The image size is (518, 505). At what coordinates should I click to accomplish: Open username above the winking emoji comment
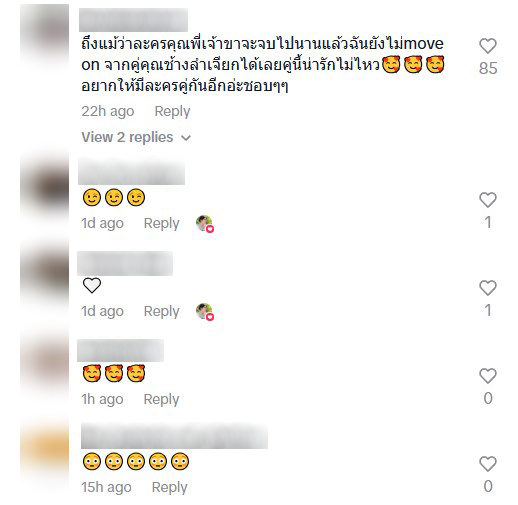coord(131,172)
